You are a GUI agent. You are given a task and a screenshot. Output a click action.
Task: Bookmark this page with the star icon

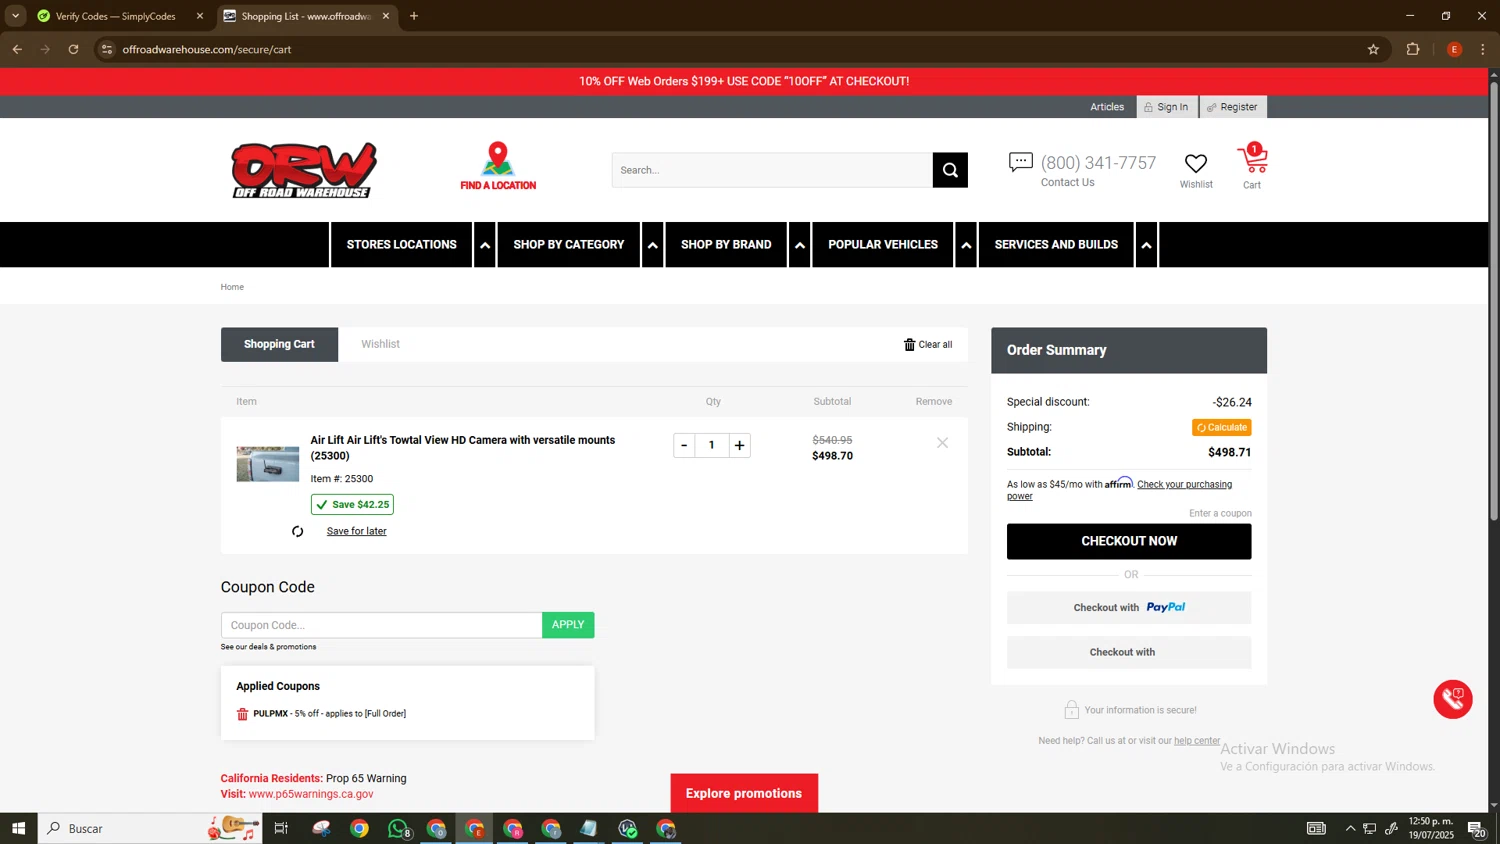pos(1373,49)
